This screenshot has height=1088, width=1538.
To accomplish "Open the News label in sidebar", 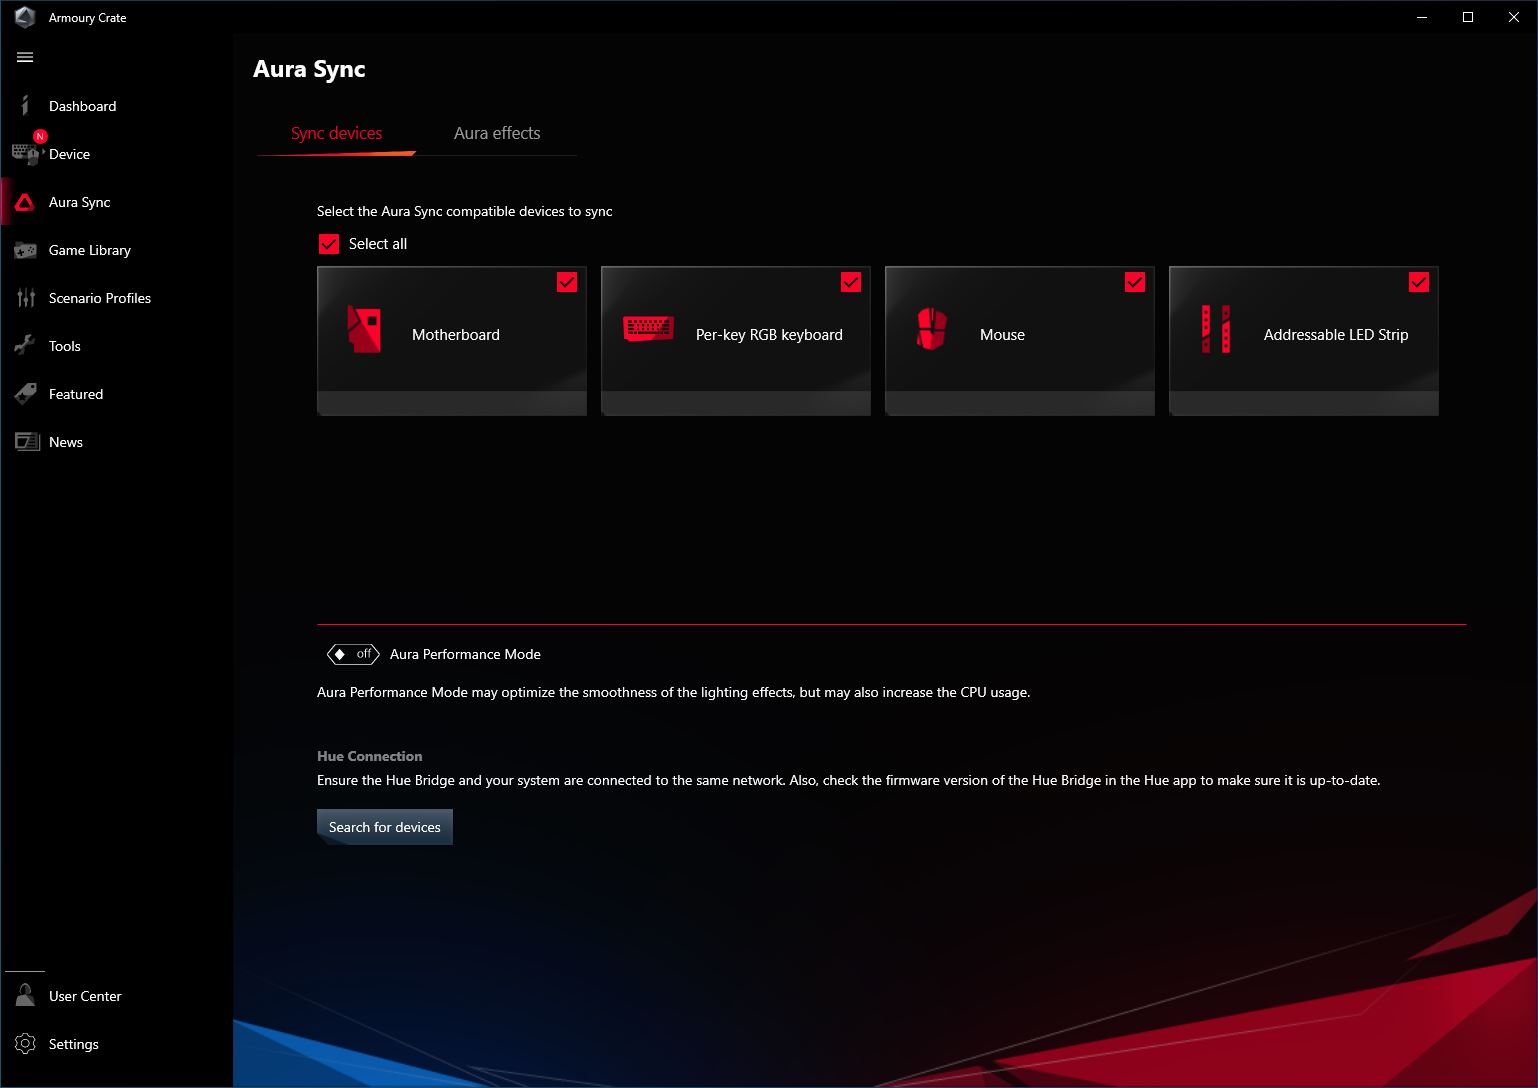I will tap(66, 442).
